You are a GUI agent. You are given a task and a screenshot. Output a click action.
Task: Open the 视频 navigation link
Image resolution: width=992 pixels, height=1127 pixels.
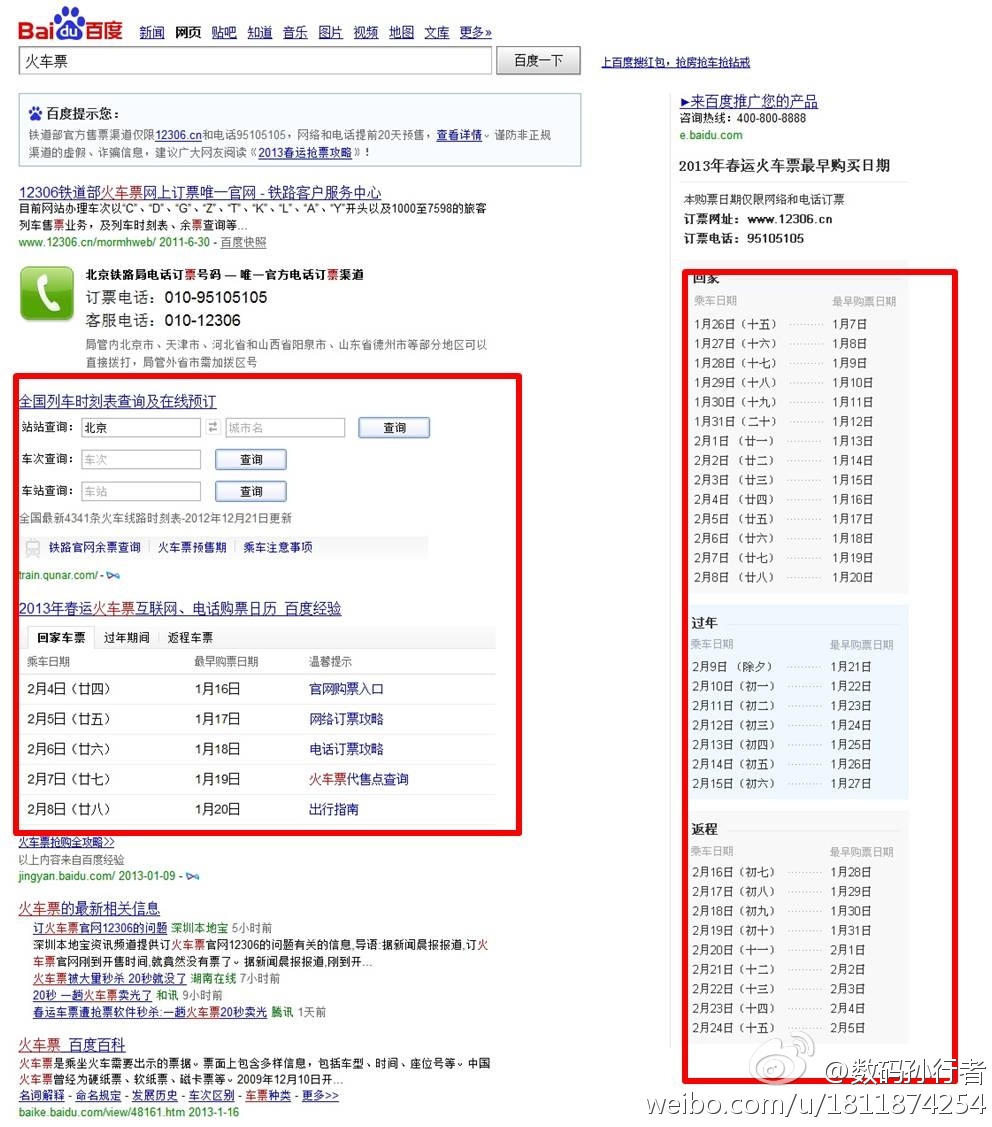pos(366,32)
